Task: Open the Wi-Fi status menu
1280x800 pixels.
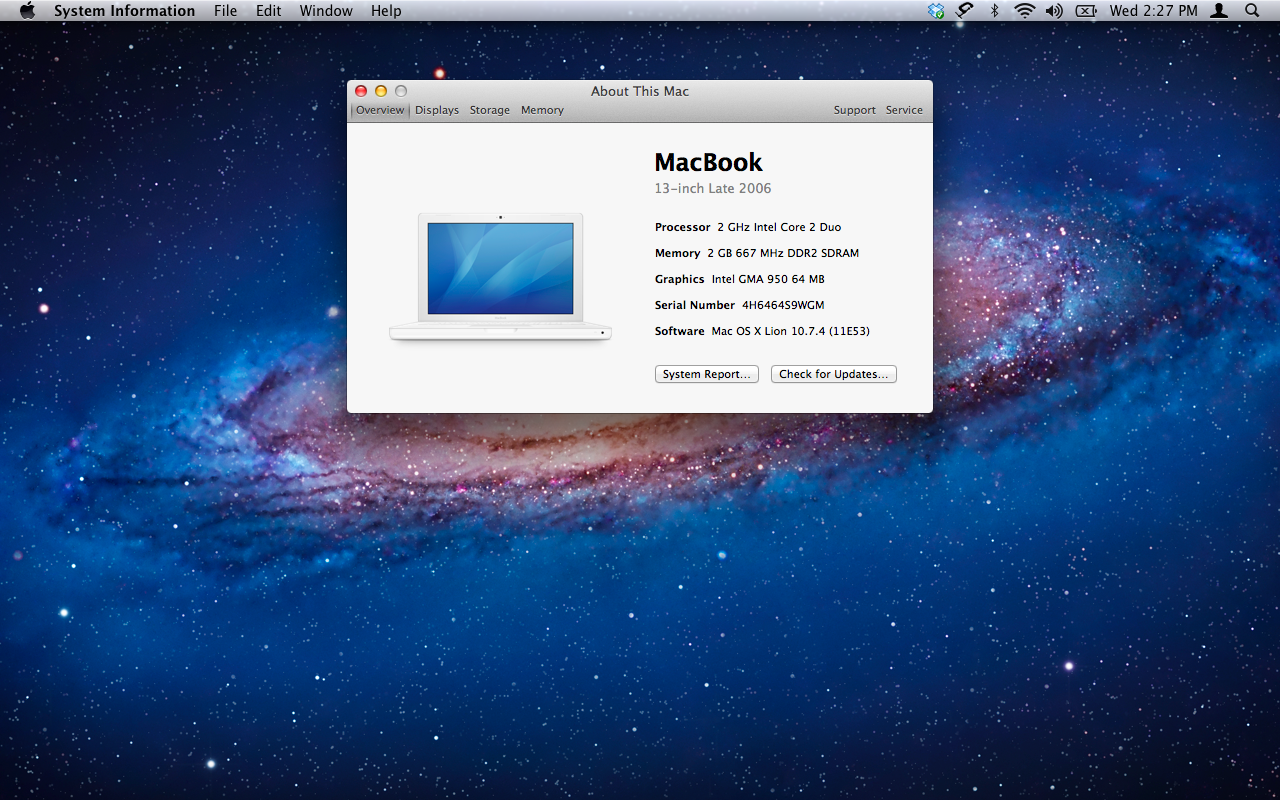Action: [x=1024, y=11]
